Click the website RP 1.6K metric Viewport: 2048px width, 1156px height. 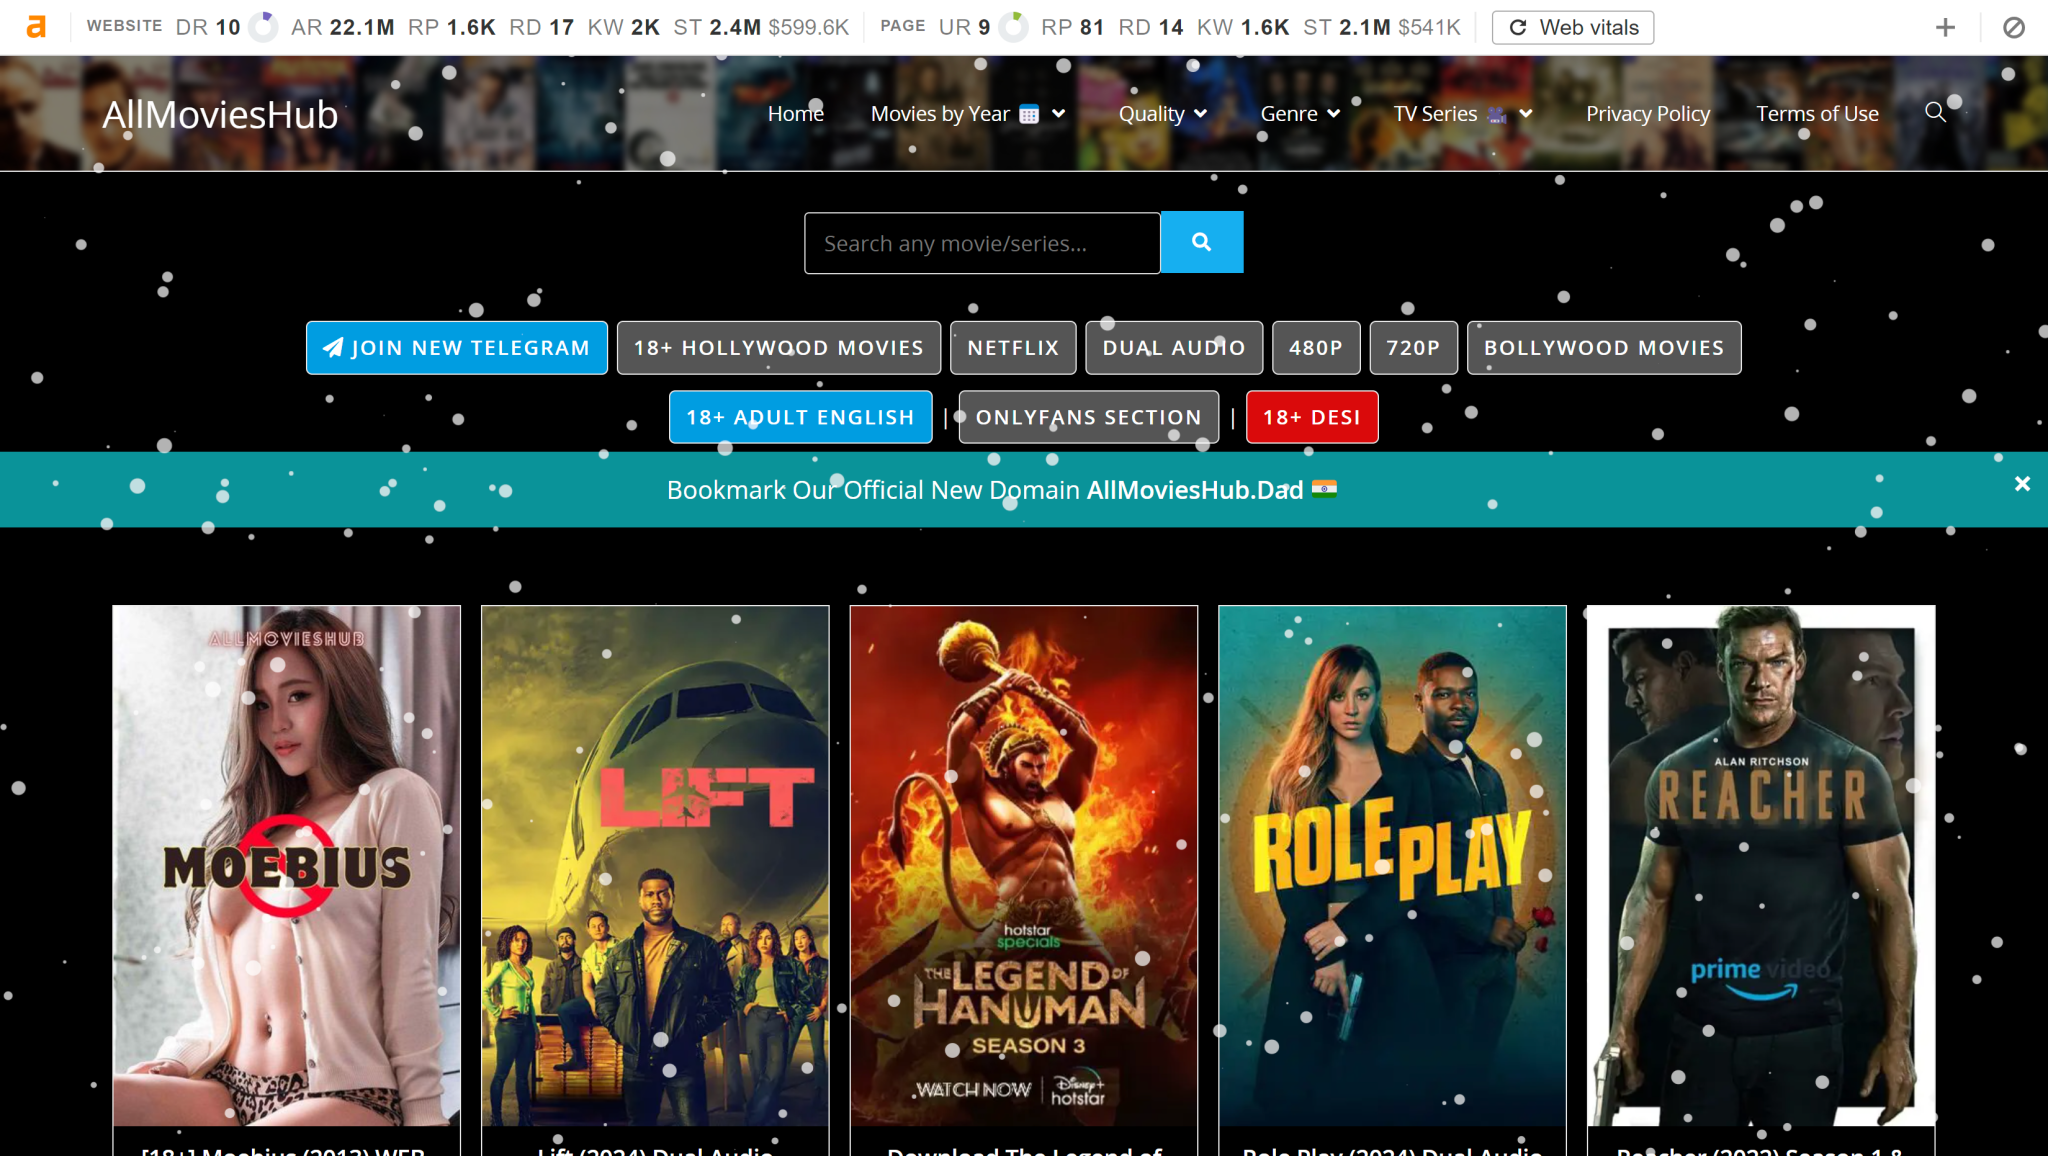451,27
